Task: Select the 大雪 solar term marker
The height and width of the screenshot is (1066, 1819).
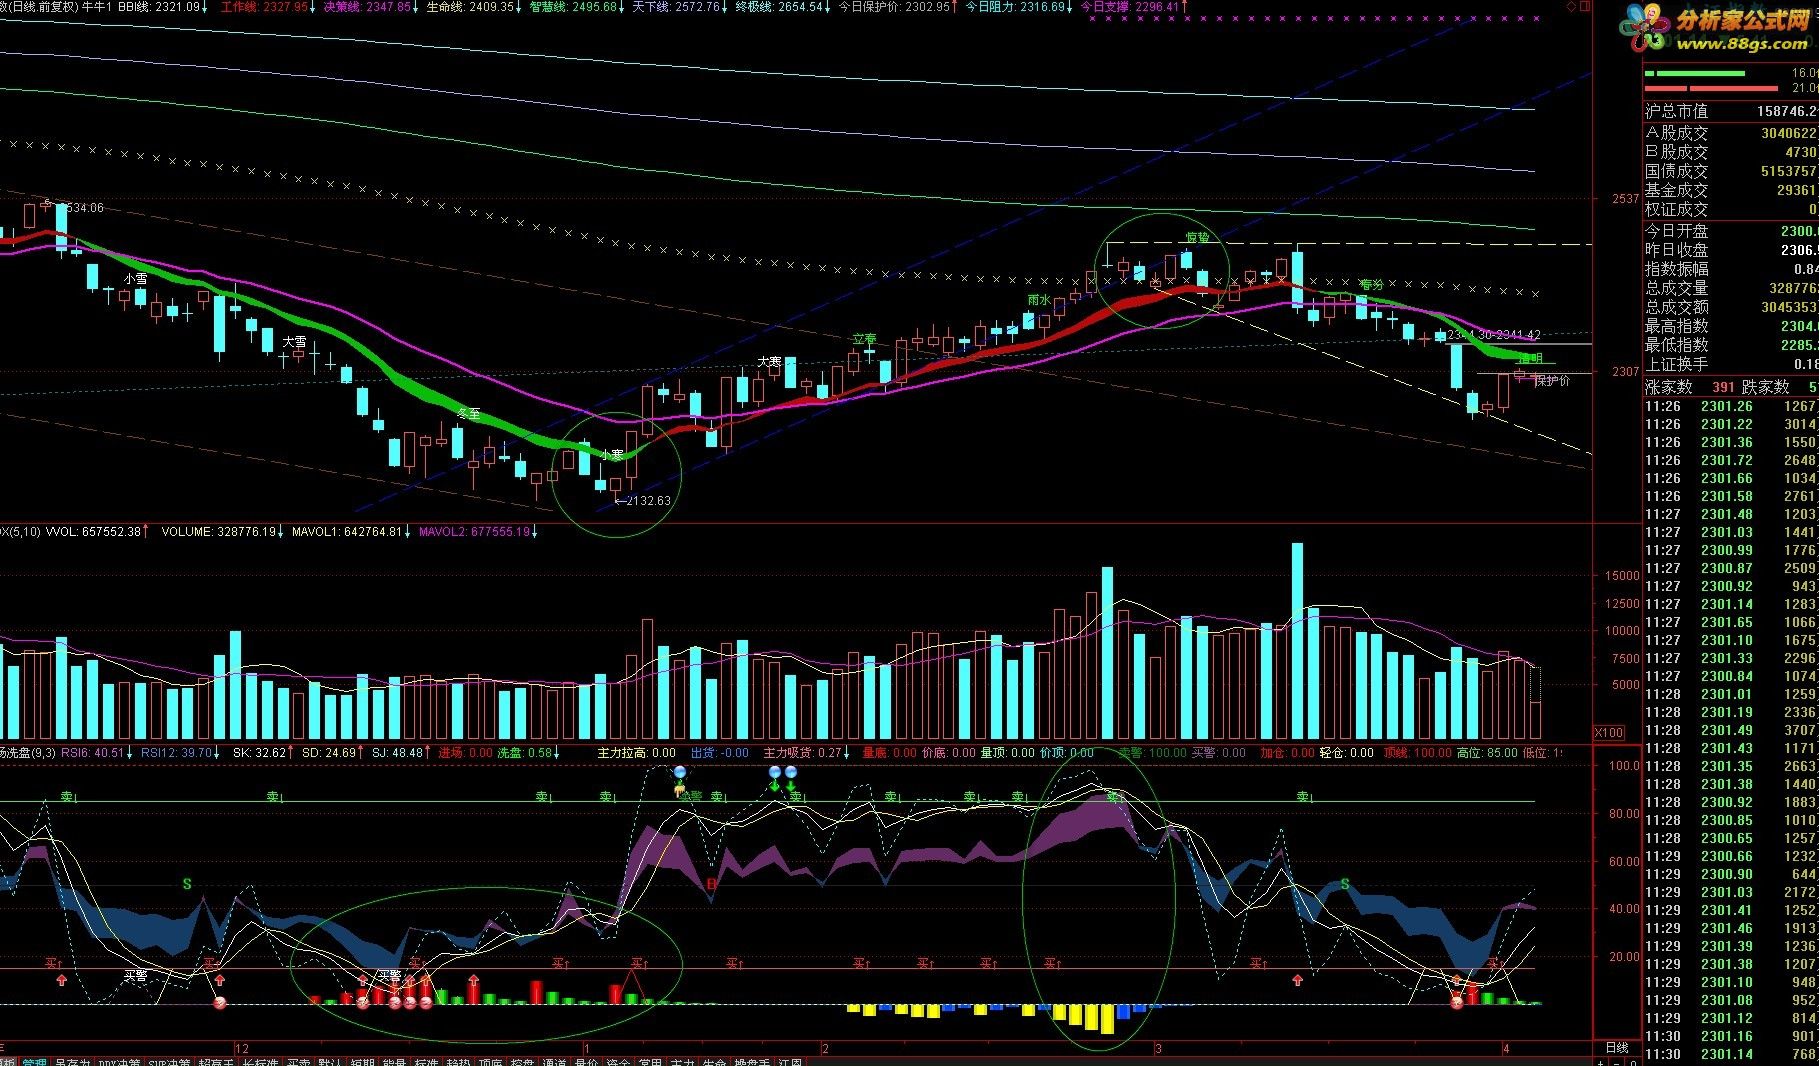Action: (294, 342)
